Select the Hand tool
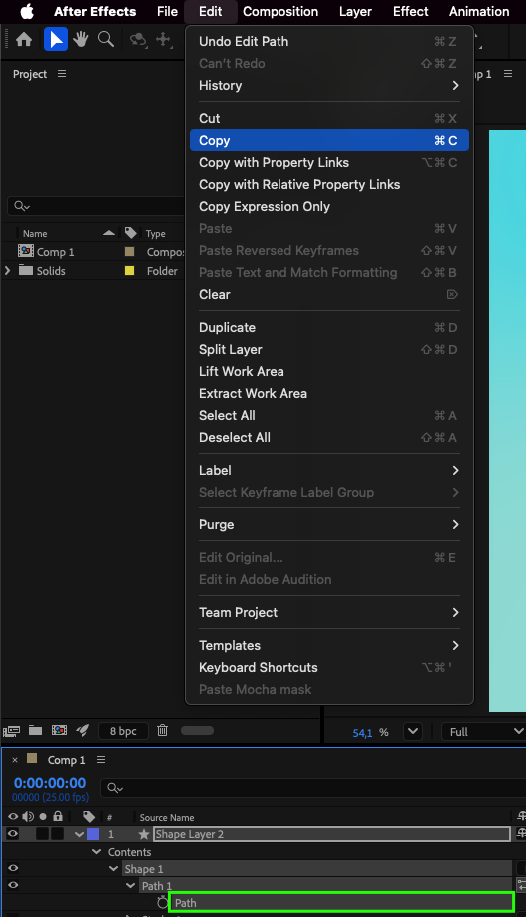The image size is (526, 917). pyautogui.click(x=81, y=39)
